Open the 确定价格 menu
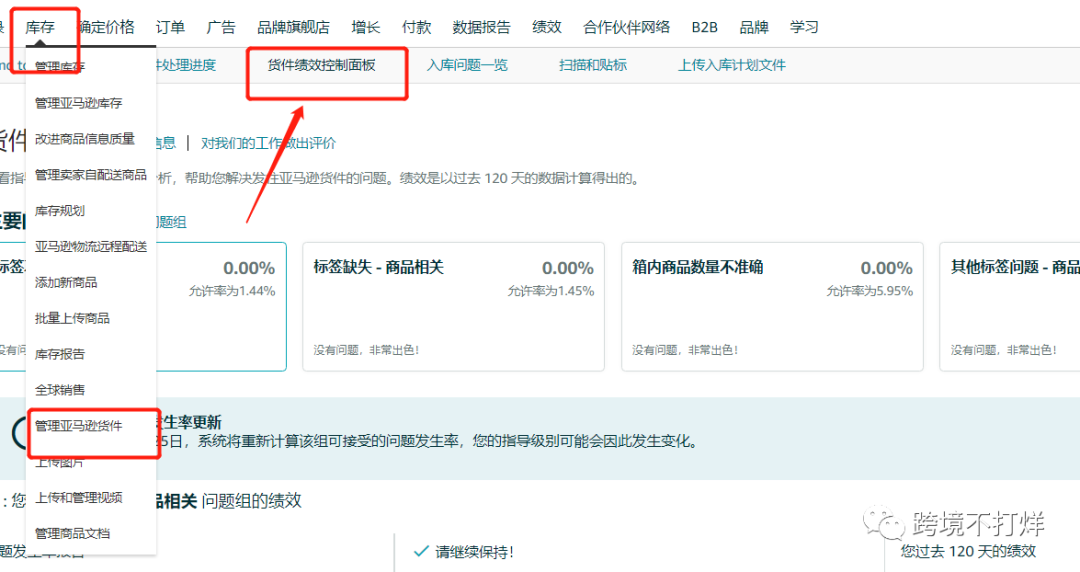Image resolution: width=1080 pixels, height=572 pixels. [x=107, y=27]
